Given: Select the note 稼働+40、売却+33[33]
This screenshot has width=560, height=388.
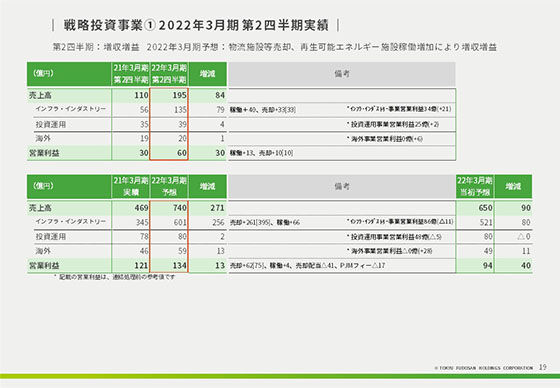Looking at the screenshot, I should point(263,110).
